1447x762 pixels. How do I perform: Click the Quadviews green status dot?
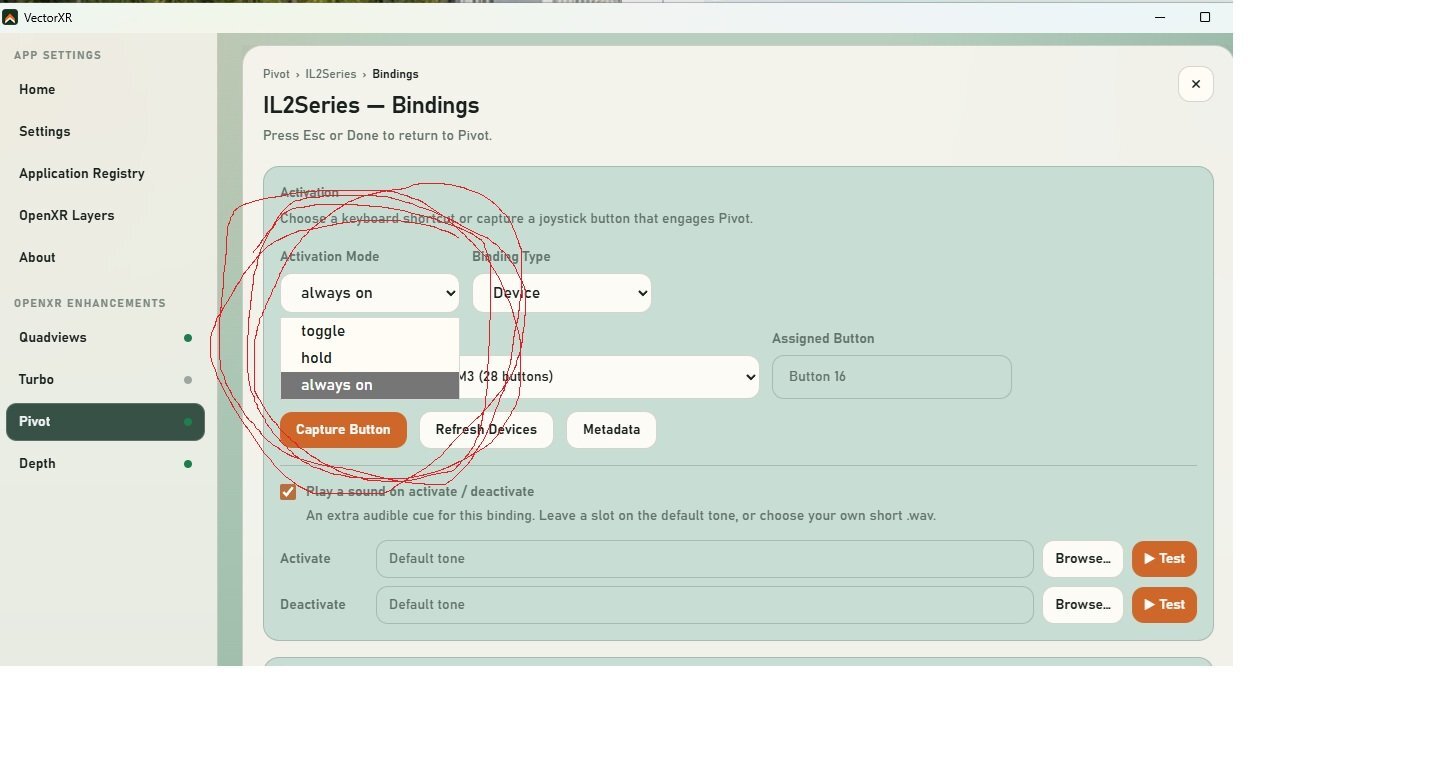coord(187,338)
